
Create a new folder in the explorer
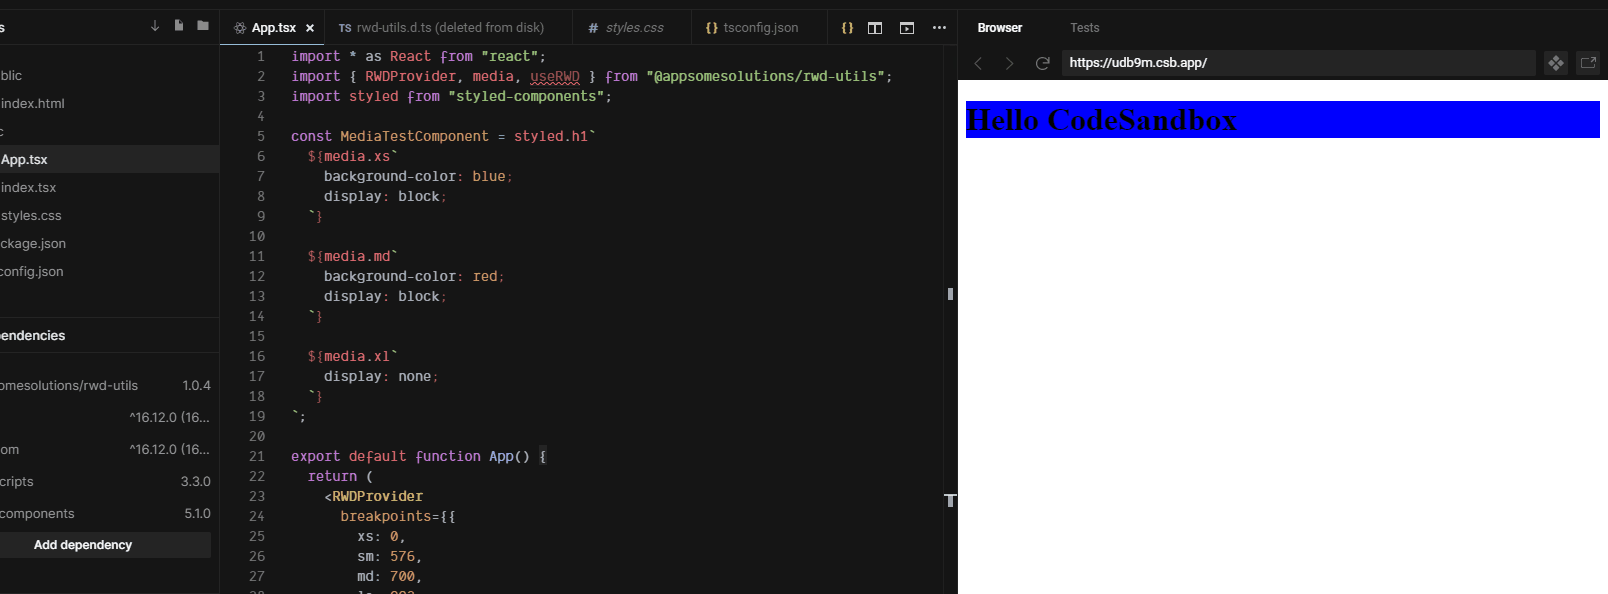tap(203, 26)
